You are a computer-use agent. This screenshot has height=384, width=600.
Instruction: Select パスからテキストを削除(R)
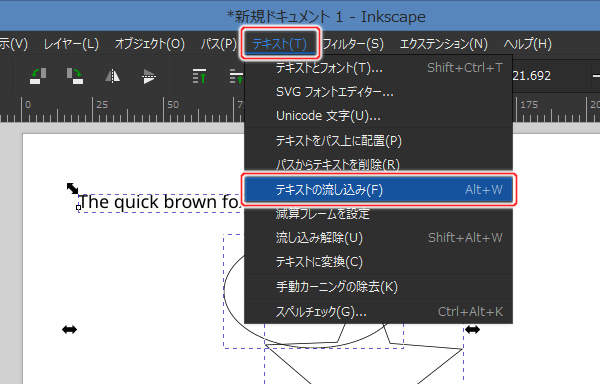pyautogui.click(x=378, y=164)
